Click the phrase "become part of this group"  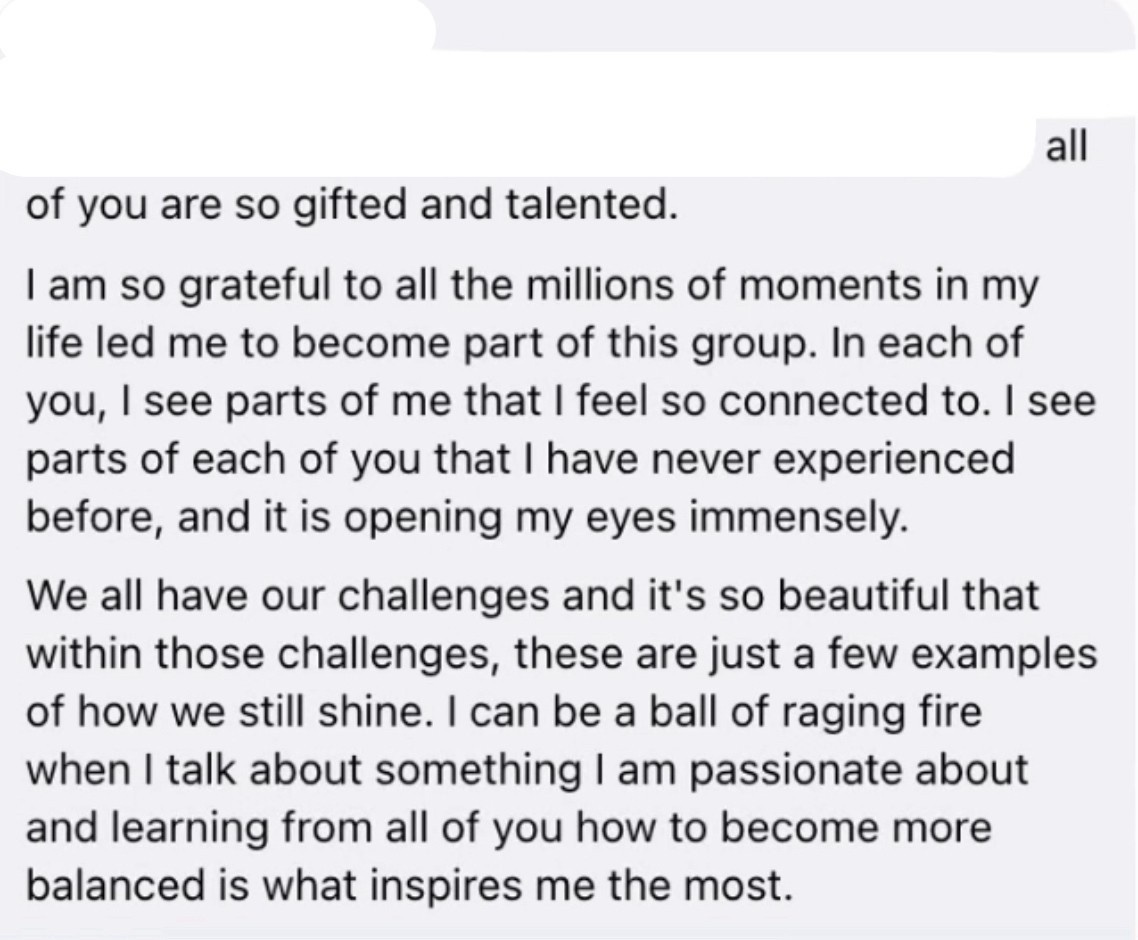[x=471, y=344]
